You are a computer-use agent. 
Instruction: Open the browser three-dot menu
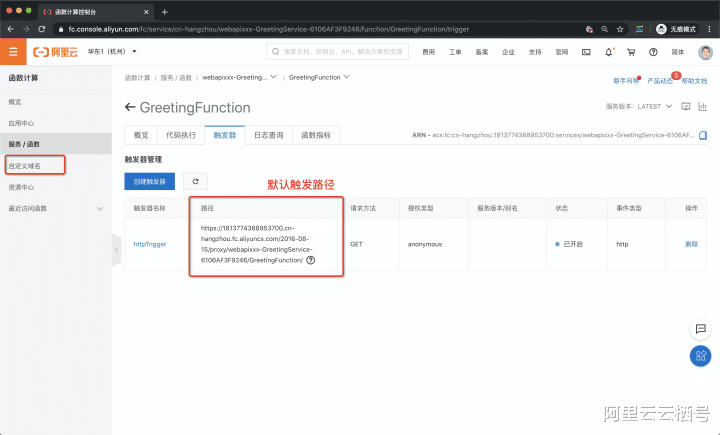(709, 29)
